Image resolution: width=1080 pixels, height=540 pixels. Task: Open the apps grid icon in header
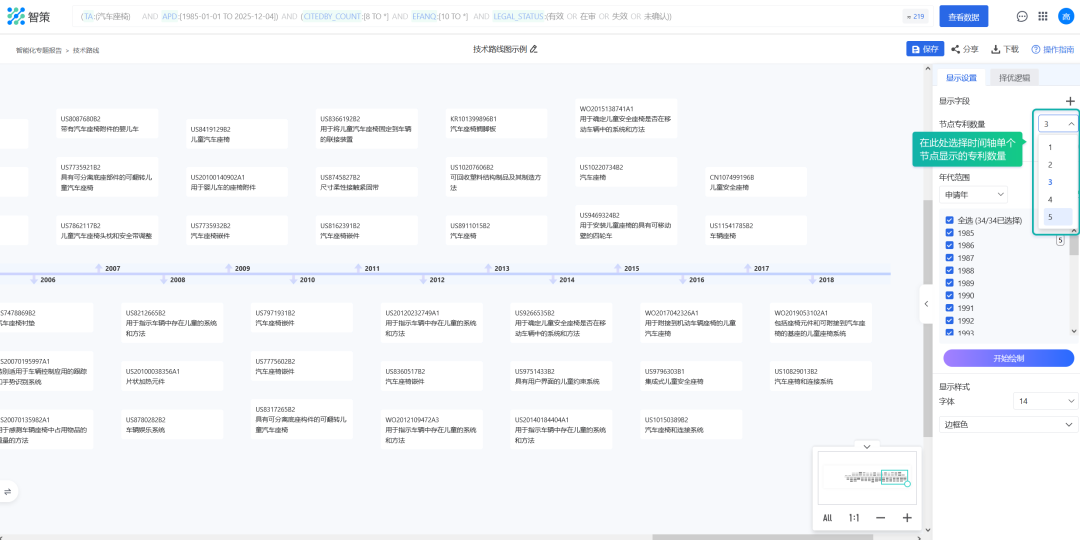coord(1043,16)
